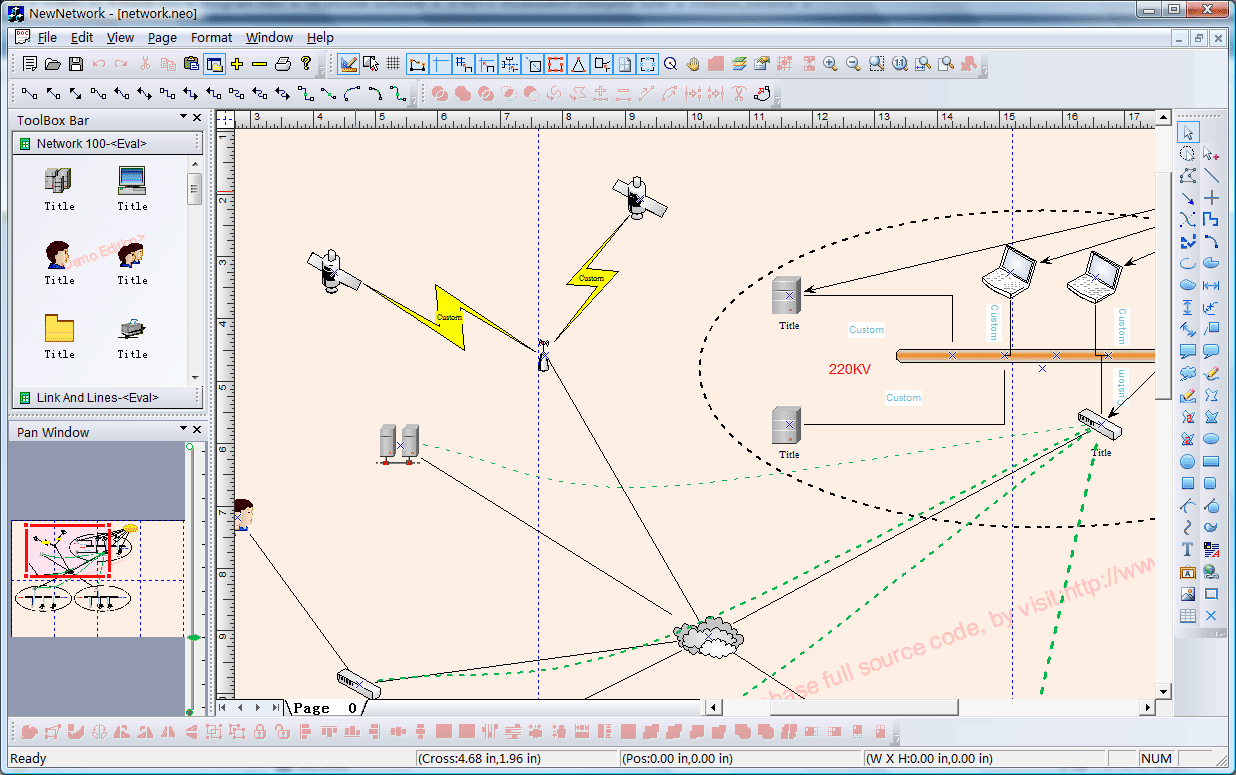Open the Format menu
The height and width of the screenshot is (775, 1236).
click(x=211, y=37)
